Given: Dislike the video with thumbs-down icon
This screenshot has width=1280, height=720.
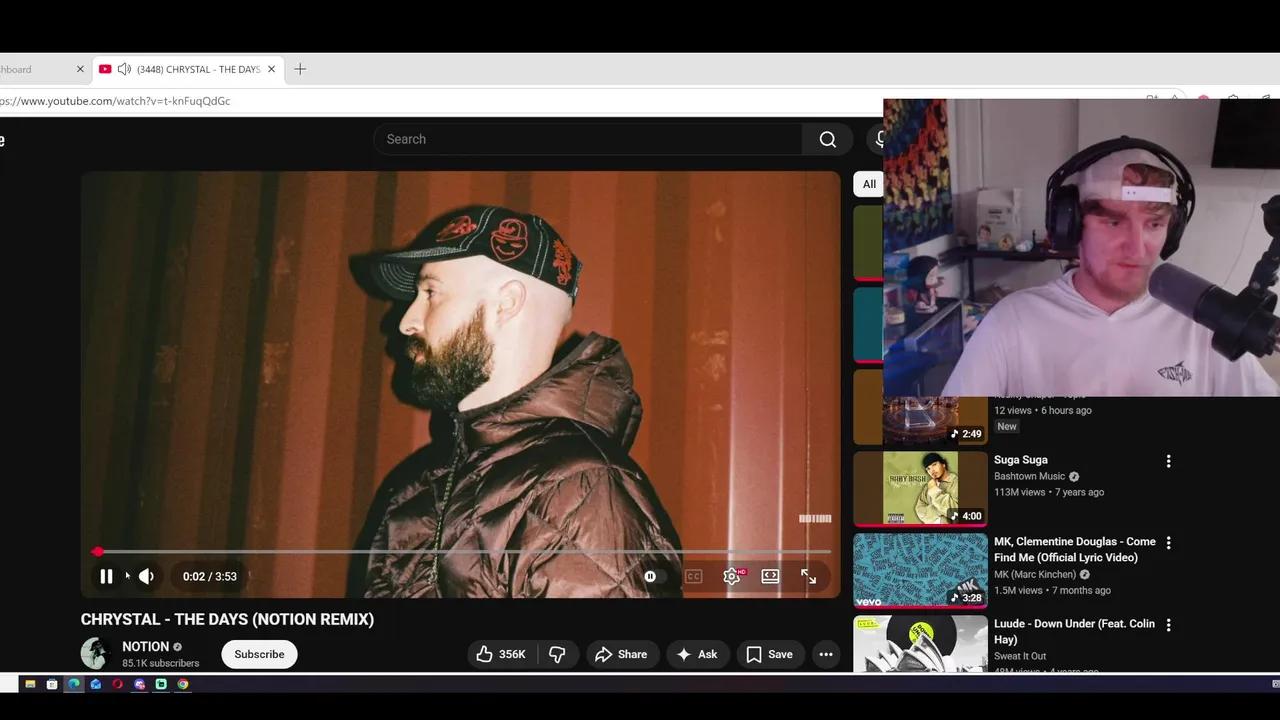Looking at the screenshot, I should (558, 654).
